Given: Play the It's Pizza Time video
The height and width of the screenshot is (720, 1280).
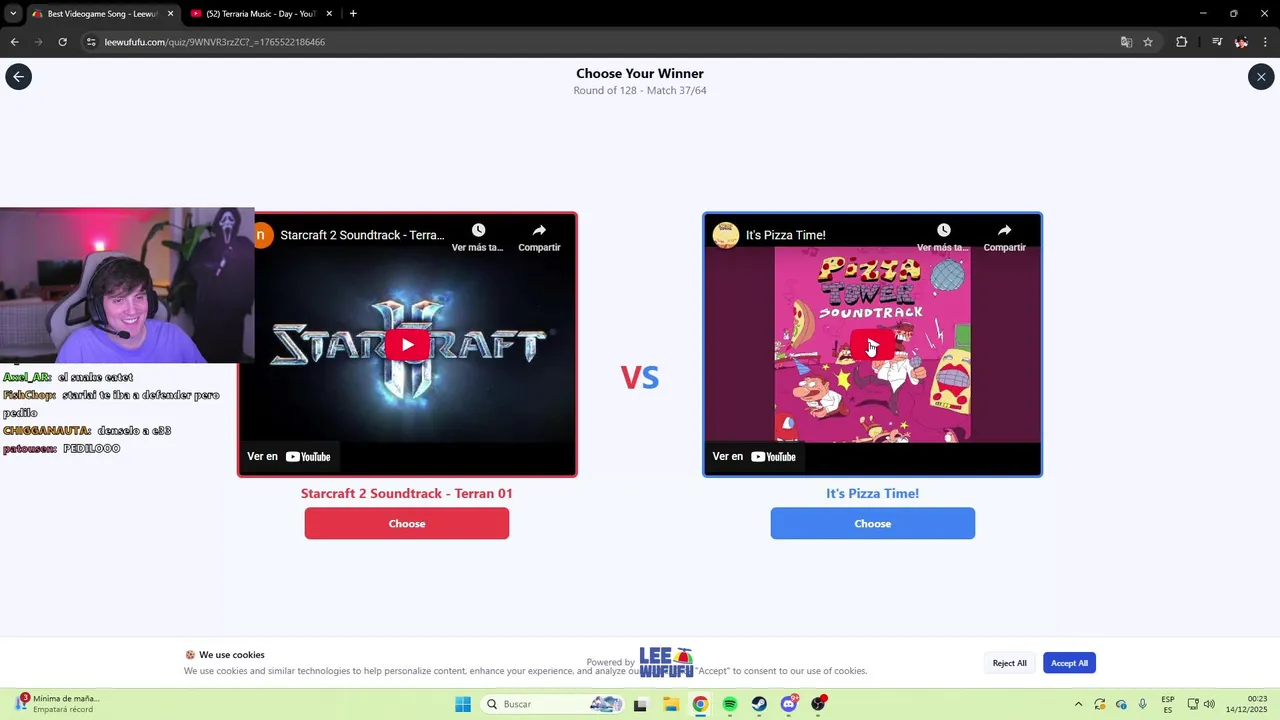Looking at the screenshot, I should (x=872, y=345).
